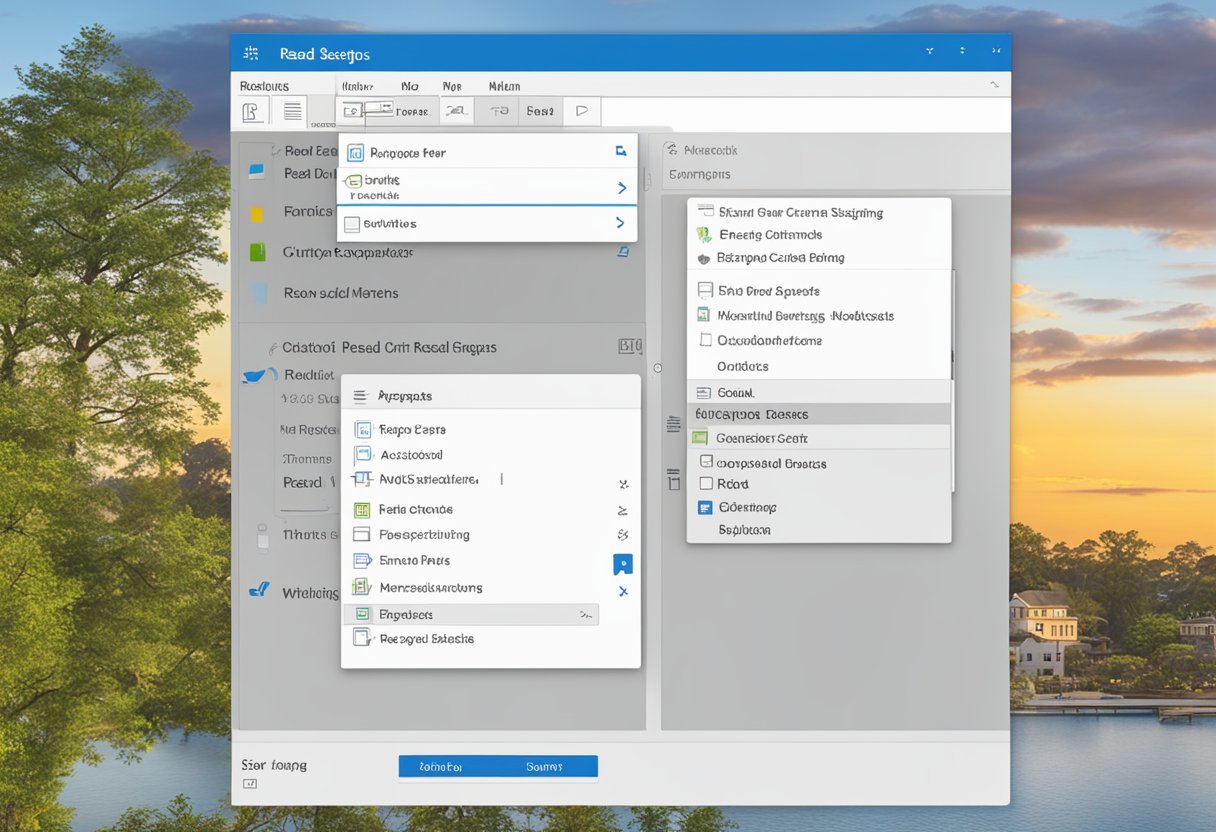Click the grid icon in the title bar
The width and height of the screenshot is (1216, 832).
click(x=251, y=53)
